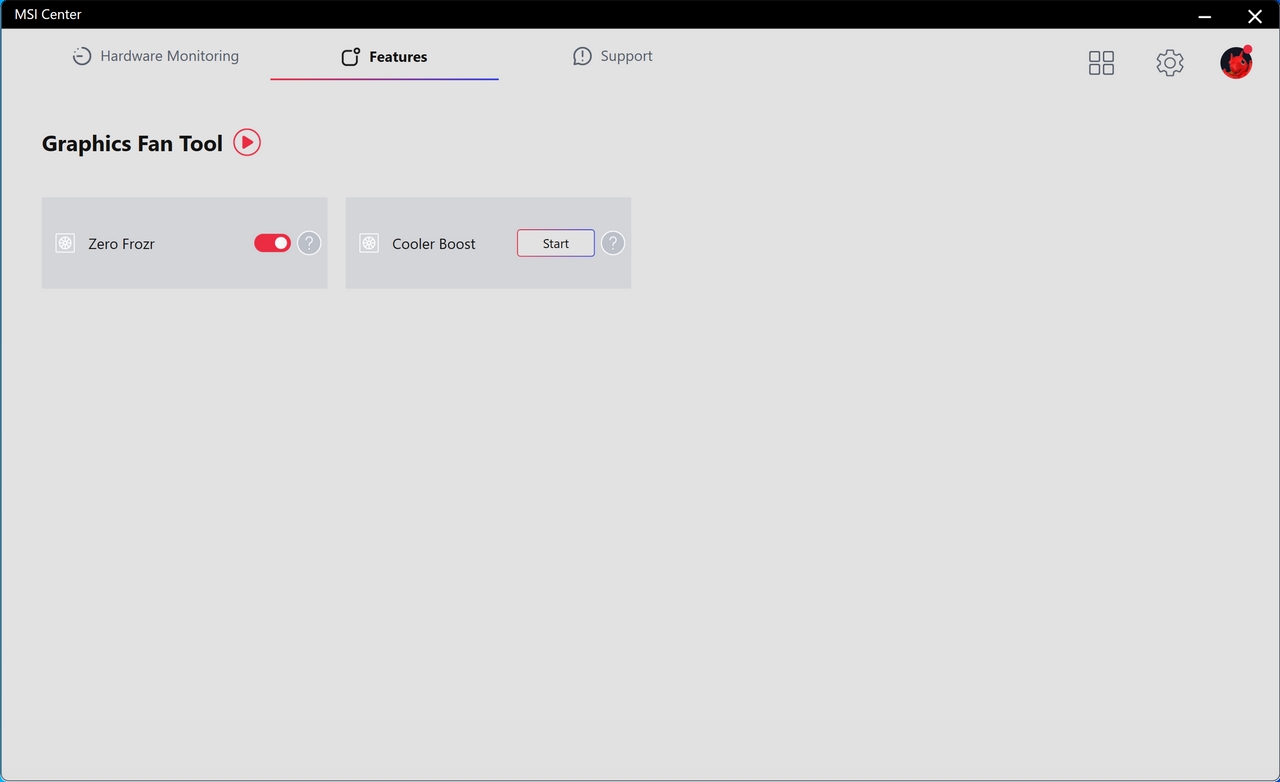Click the Zero Frozr label

(121, 243)
